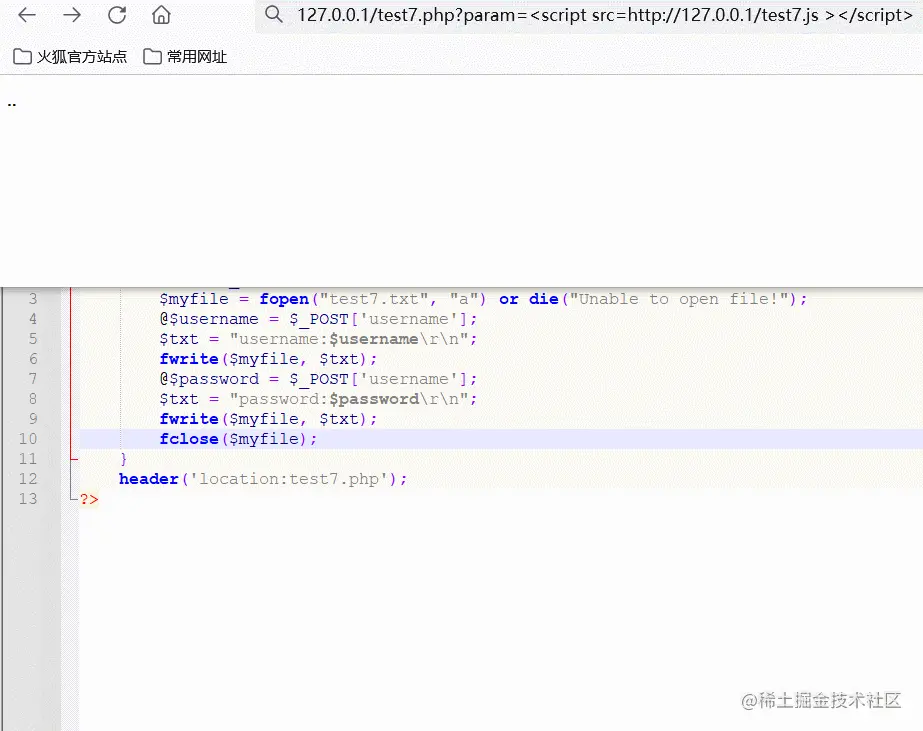Click the ?> closing PHP tag
Image resolution: width=923 pixels, height=731 pixels.
pyautogui.click(x=89, y=499)
